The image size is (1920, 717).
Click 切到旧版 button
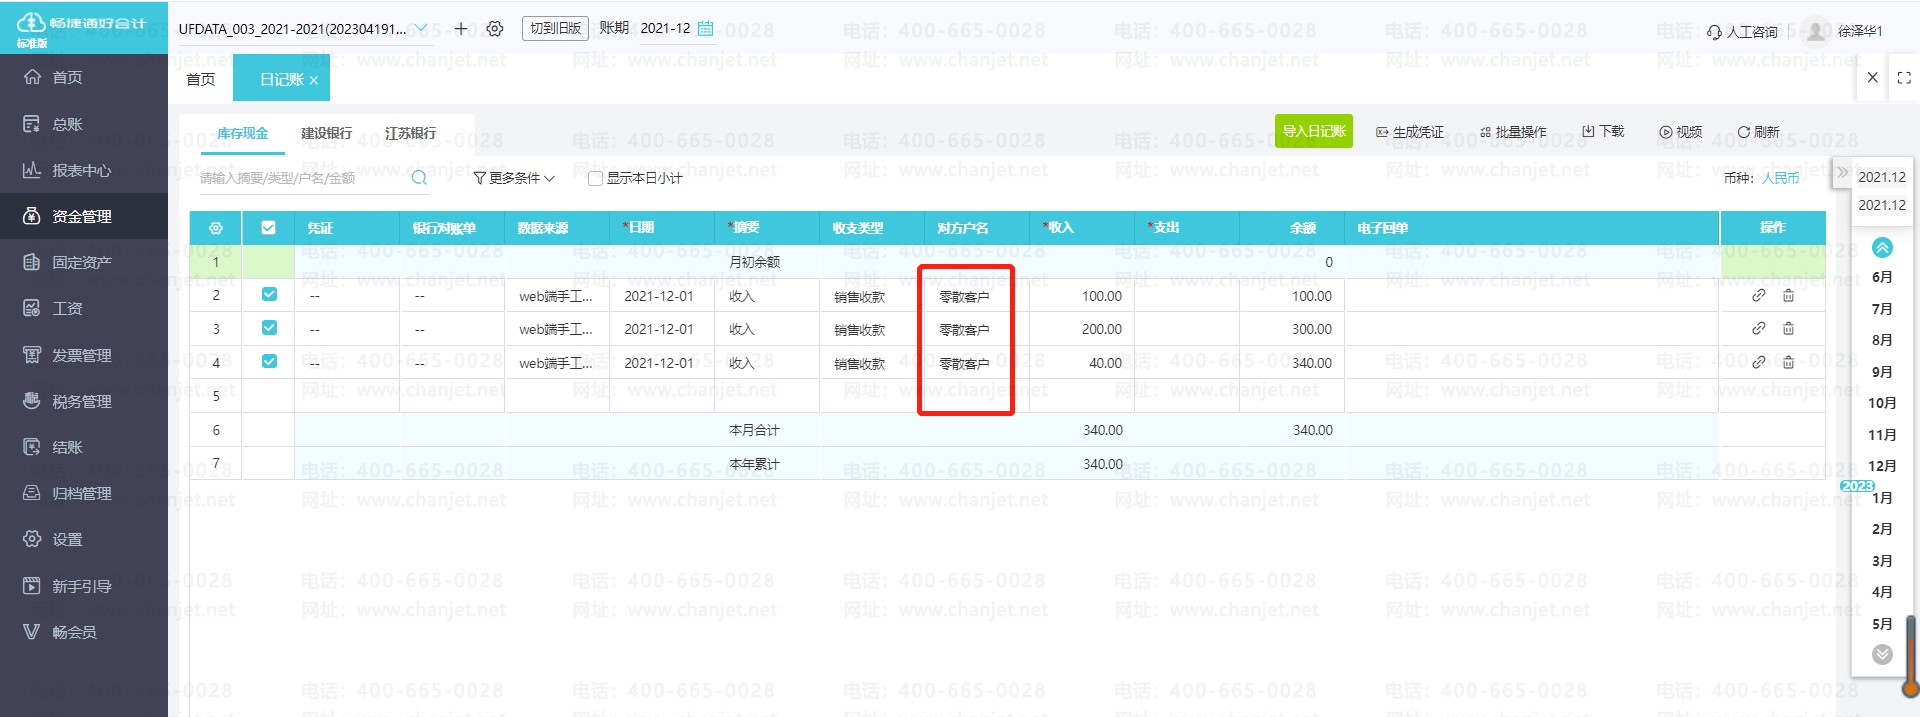click(x=555, y=28)
